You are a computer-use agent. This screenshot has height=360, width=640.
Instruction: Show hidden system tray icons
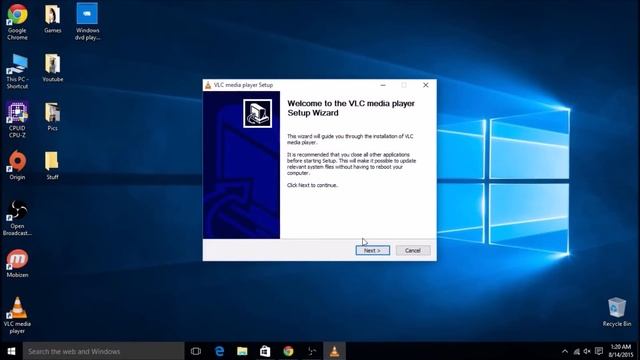564,351
